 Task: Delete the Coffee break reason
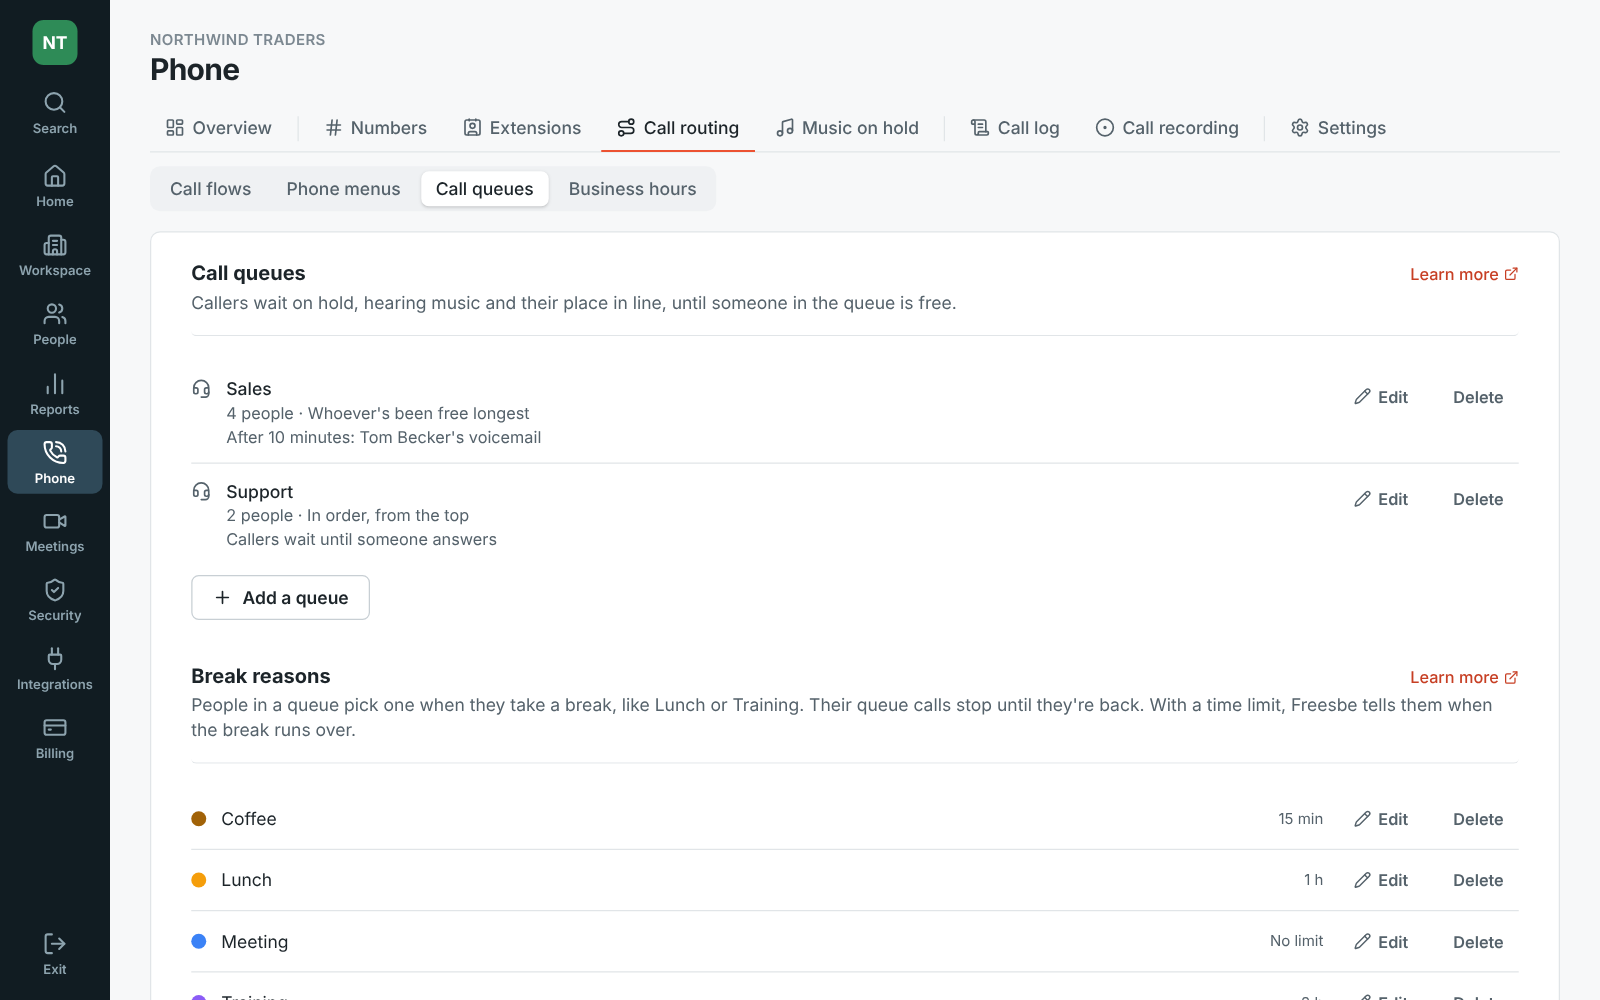click(x=1478, y=819)
